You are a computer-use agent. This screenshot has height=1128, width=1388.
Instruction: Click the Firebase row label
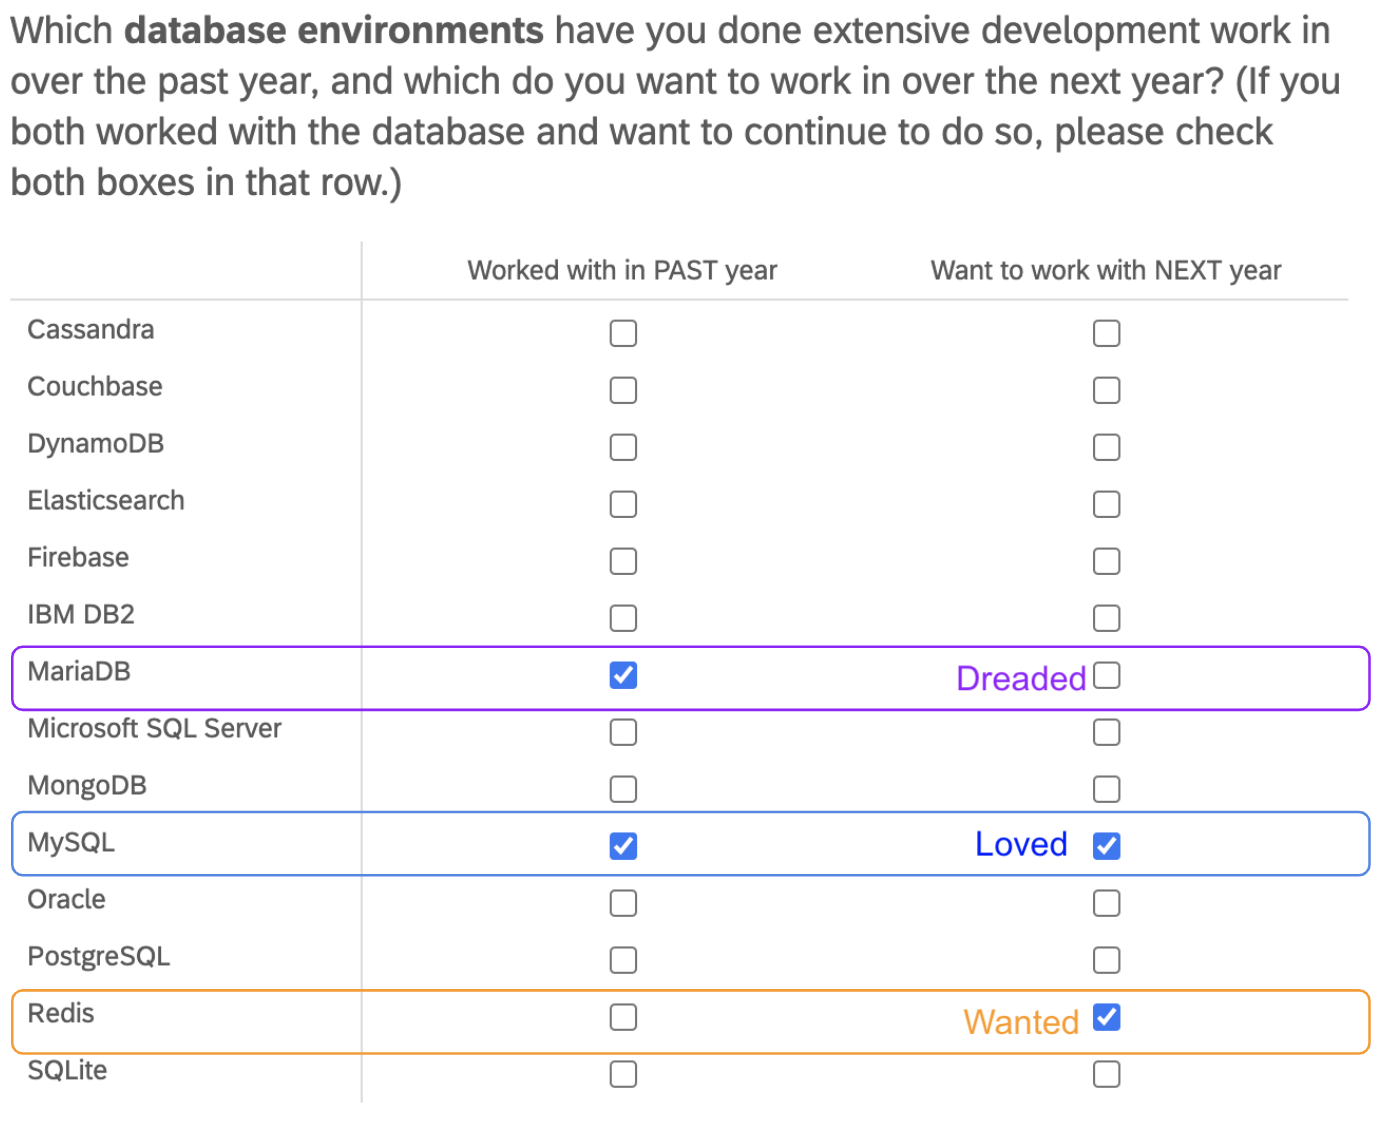tap(78, 557)
